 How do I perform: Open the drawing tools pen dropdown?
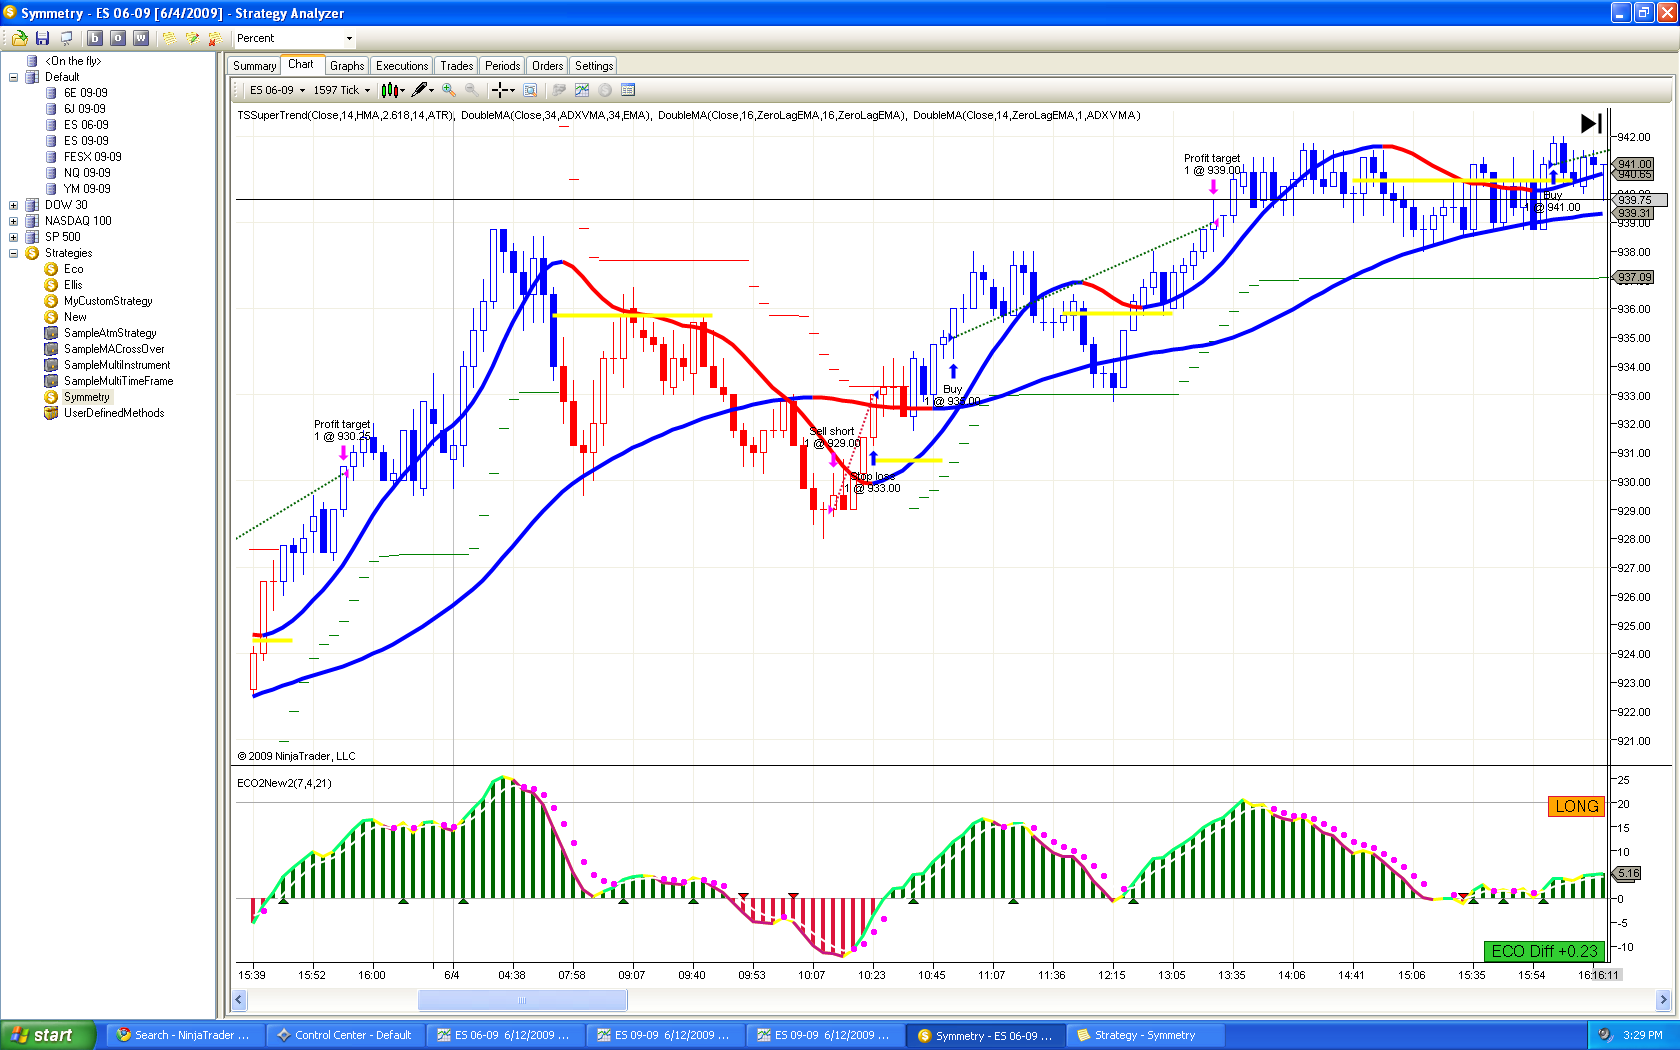[422, 90]
